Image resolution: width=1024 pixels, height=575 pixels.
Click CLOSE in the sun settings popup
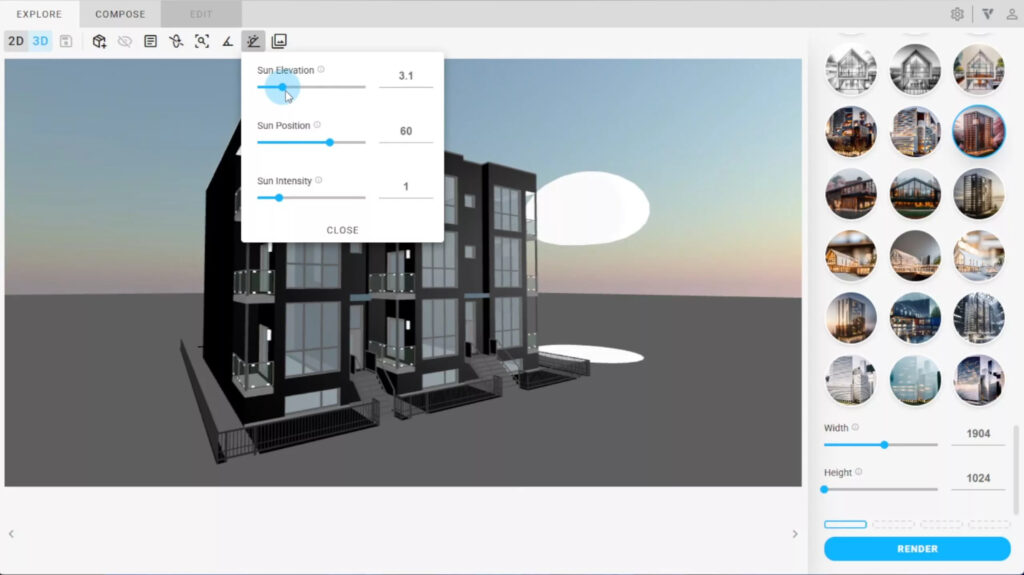click(342, 230)
